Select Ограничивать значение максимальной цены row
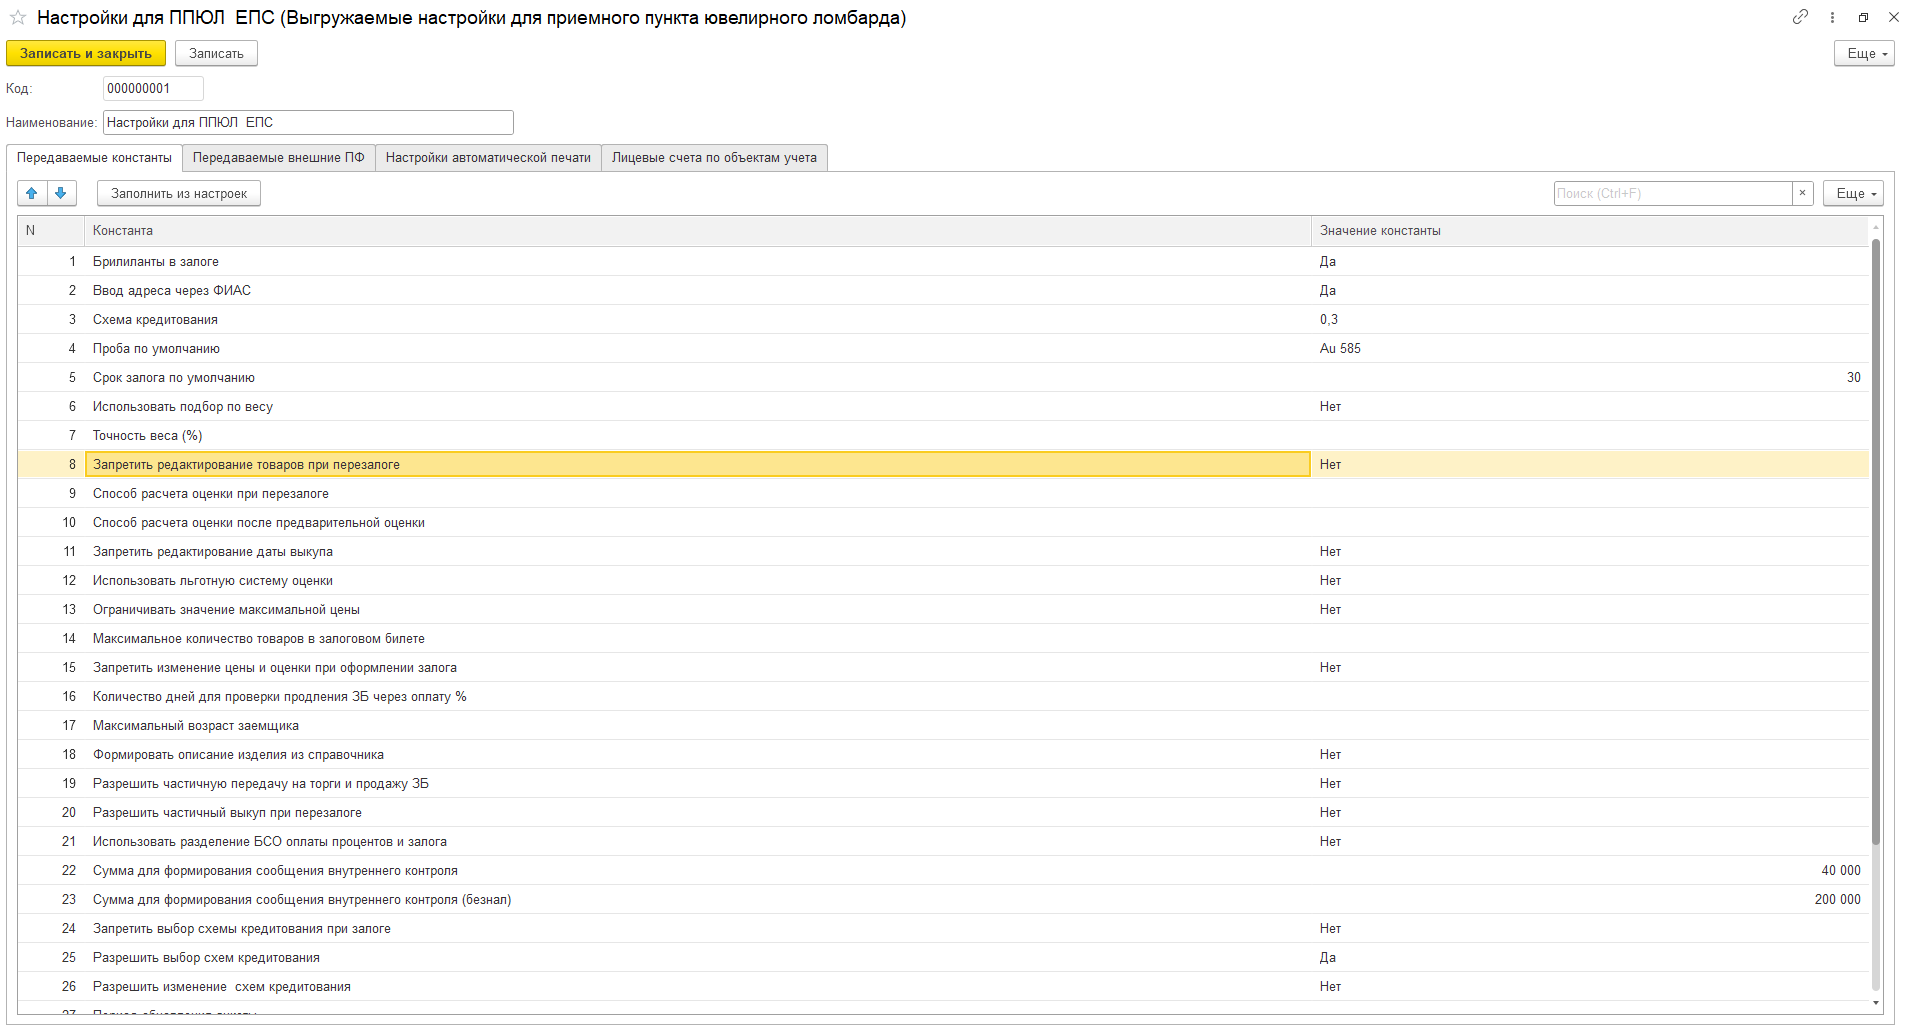 click(x=943, y=609)
